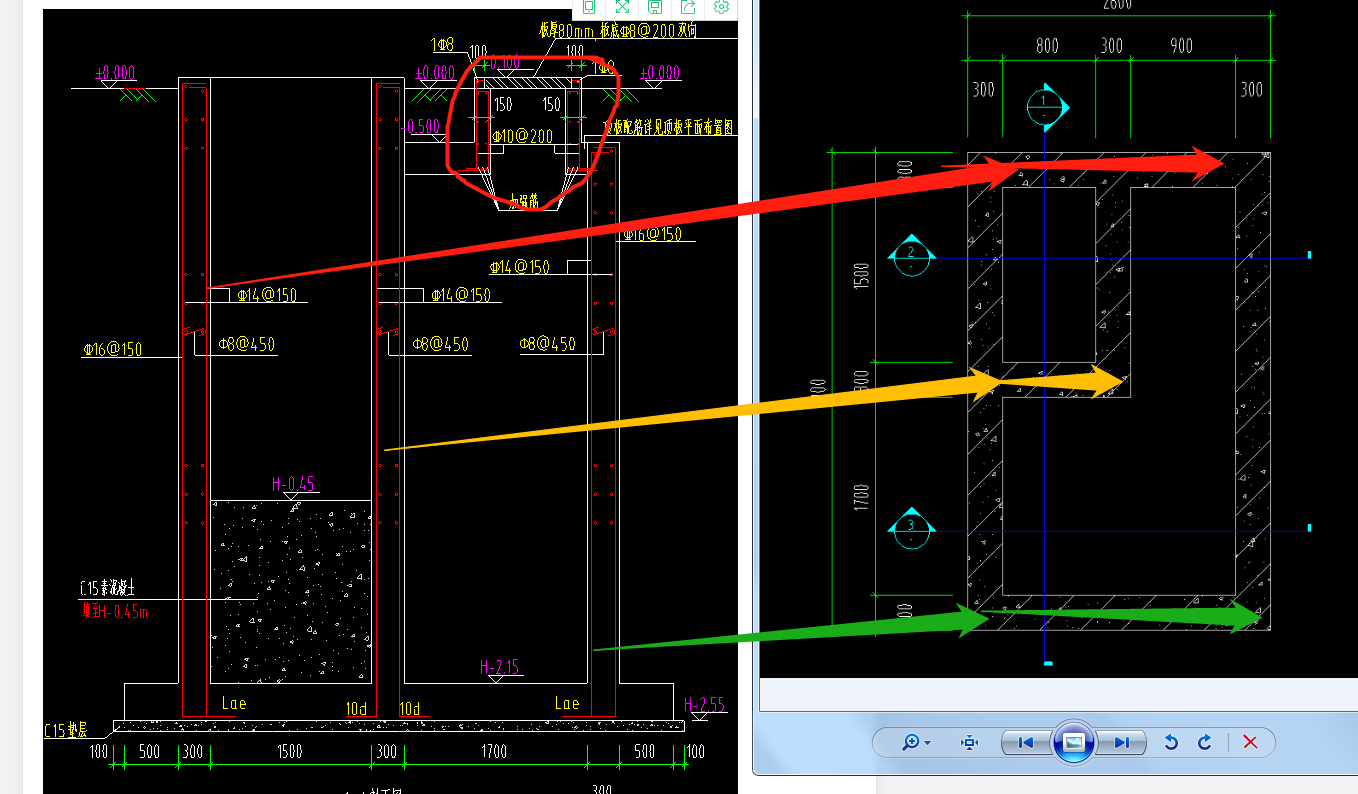This screenshot has width=1358, height=794.
Task: Click the -0.500 elevation label
Action: tap(421, 127)
